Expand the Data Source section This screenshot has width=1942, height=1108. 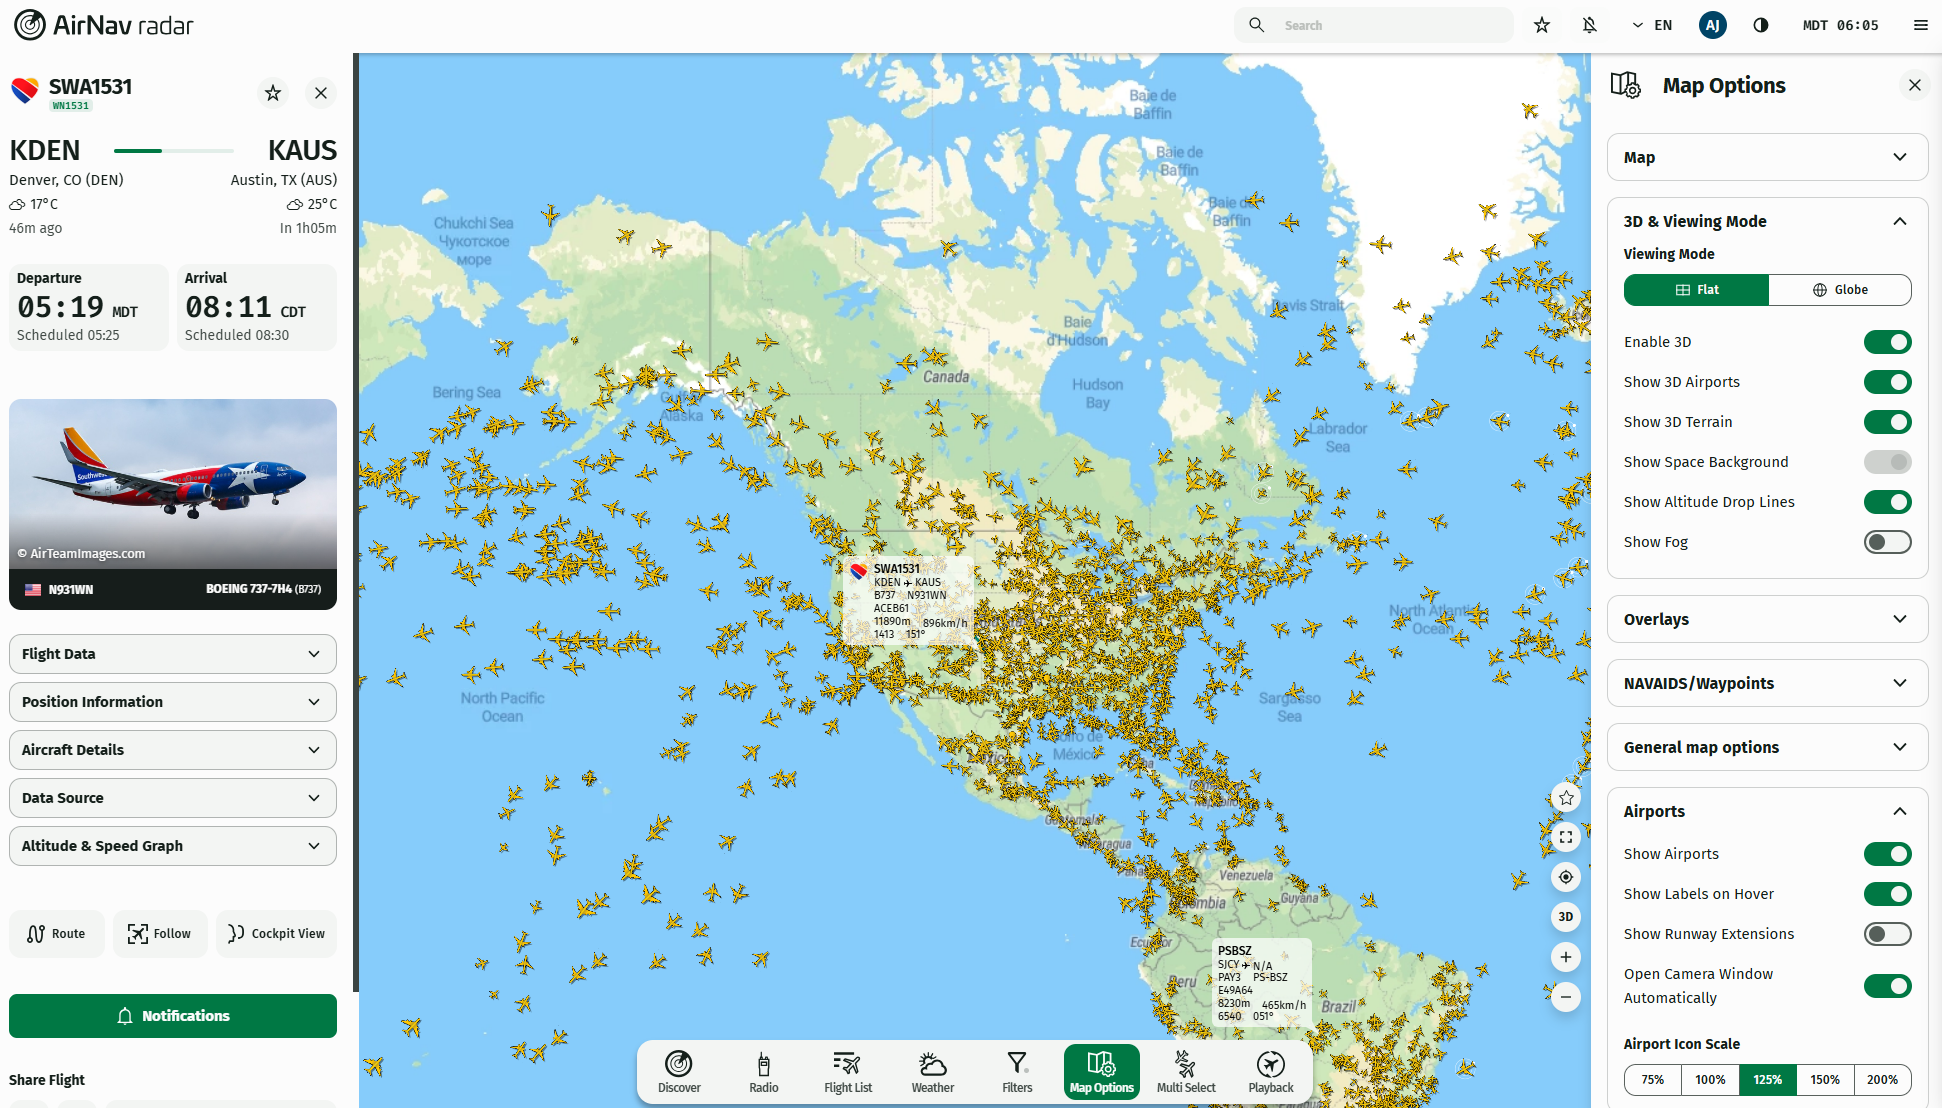[173, 798]
